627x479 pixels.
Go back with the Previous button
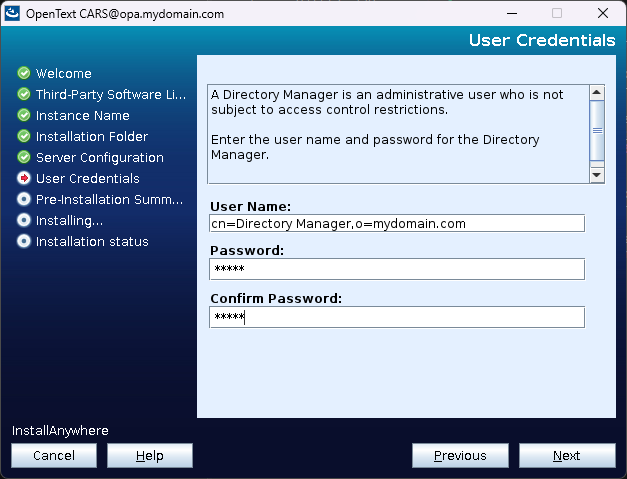click(x=460, y=456)
